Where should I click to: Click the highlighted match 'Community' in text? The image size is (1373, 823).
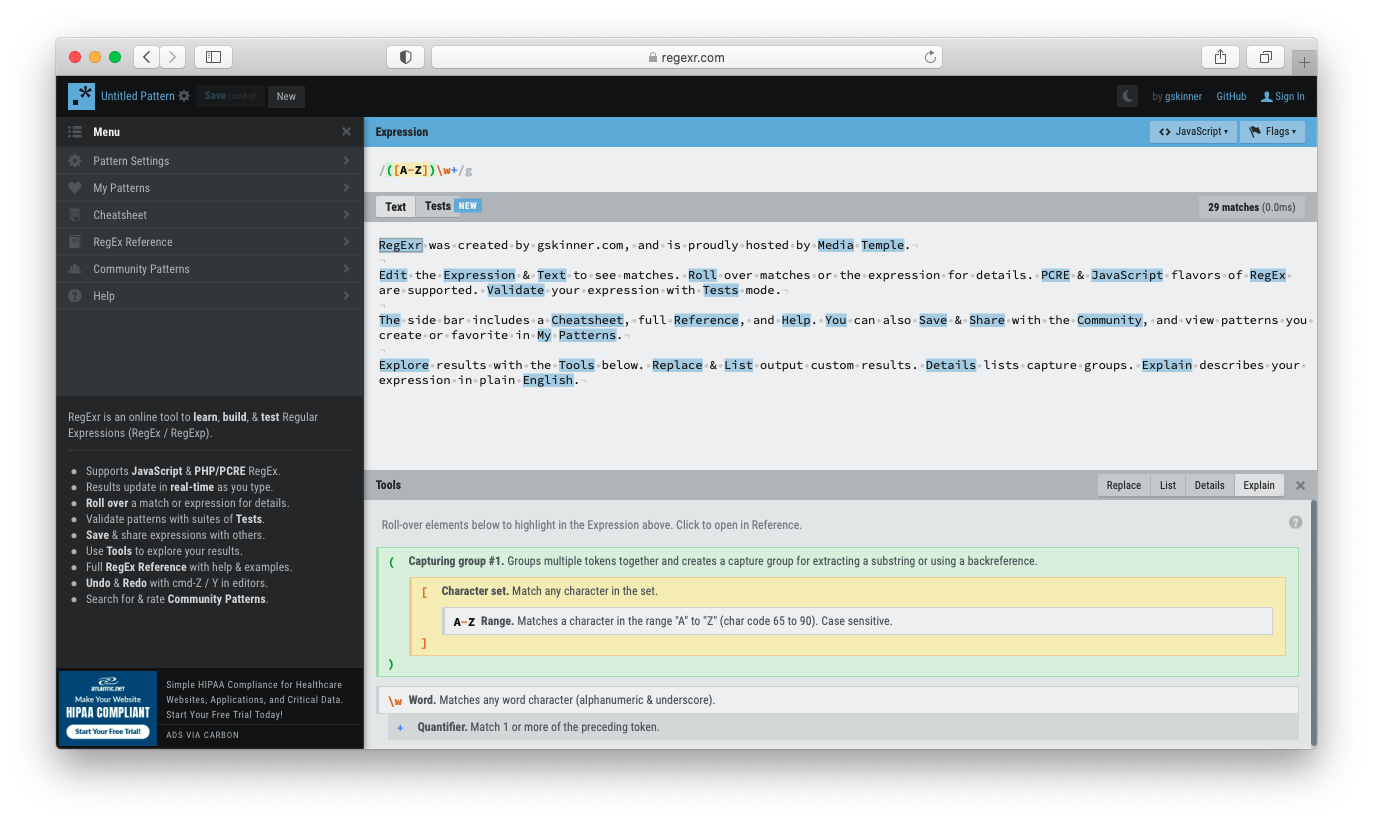[1110, 320]
